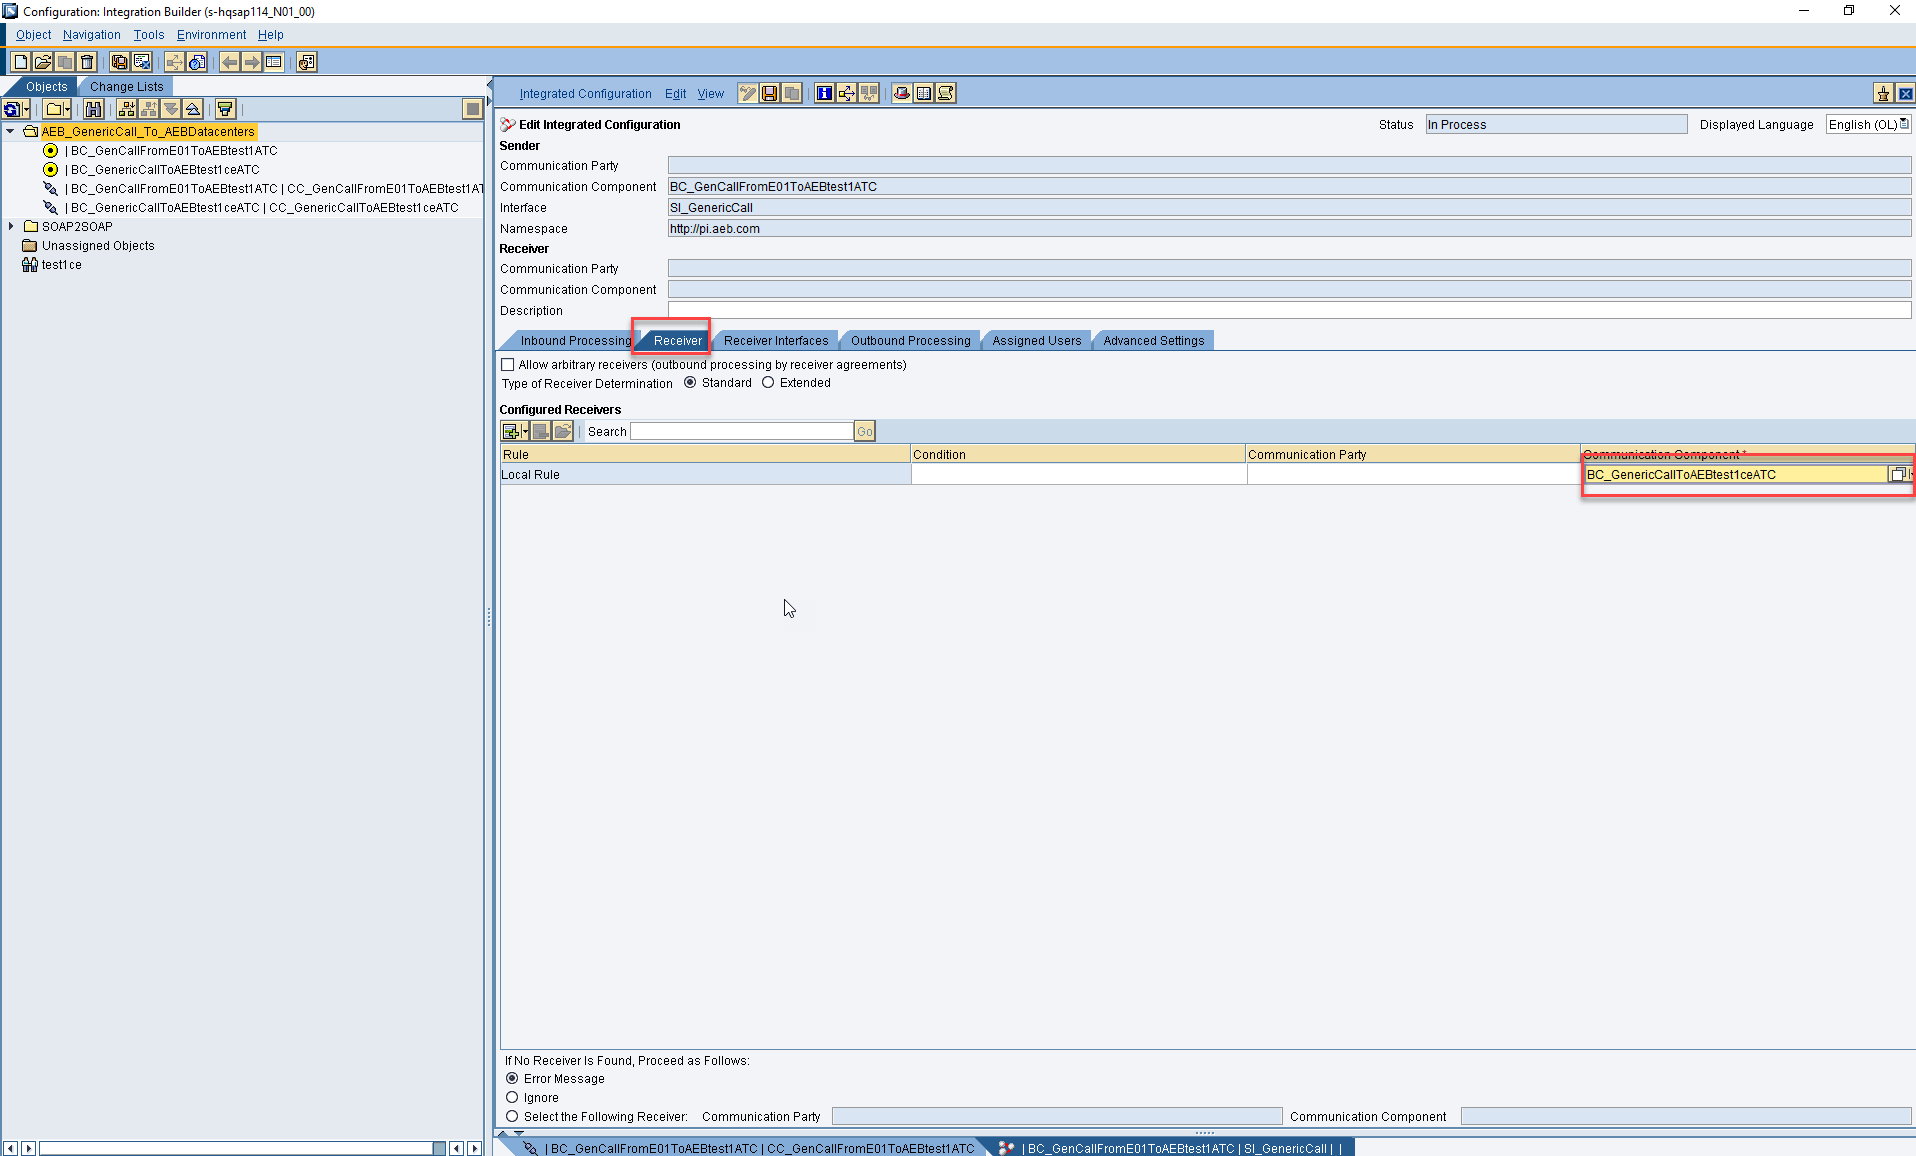Click the refresh icon above the object tree
1916x1156 pixels.
[14, 109]
